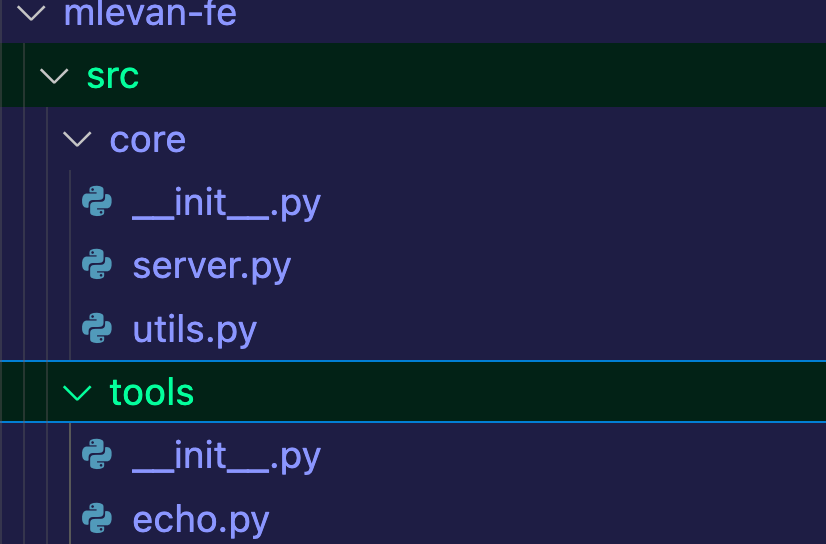The width and height of the screenshot is (826, 544).
Task: Click Python icon of __init__.py in core folder
Action: click(97, 203)
